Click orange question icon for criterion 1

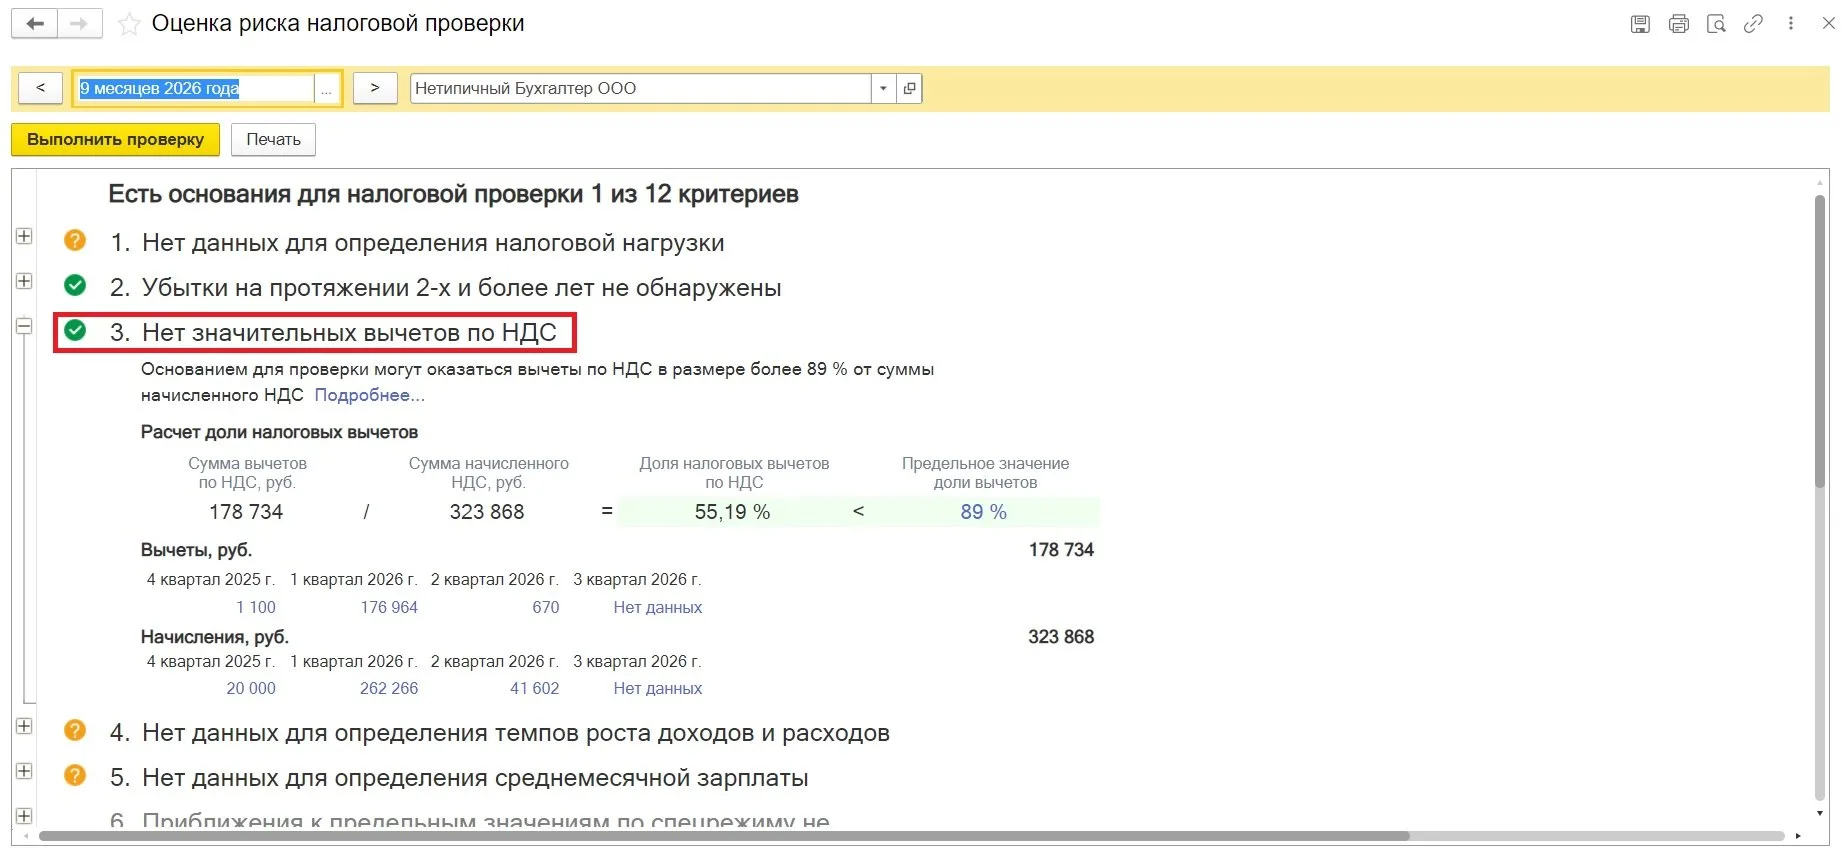tap(75, 240)
